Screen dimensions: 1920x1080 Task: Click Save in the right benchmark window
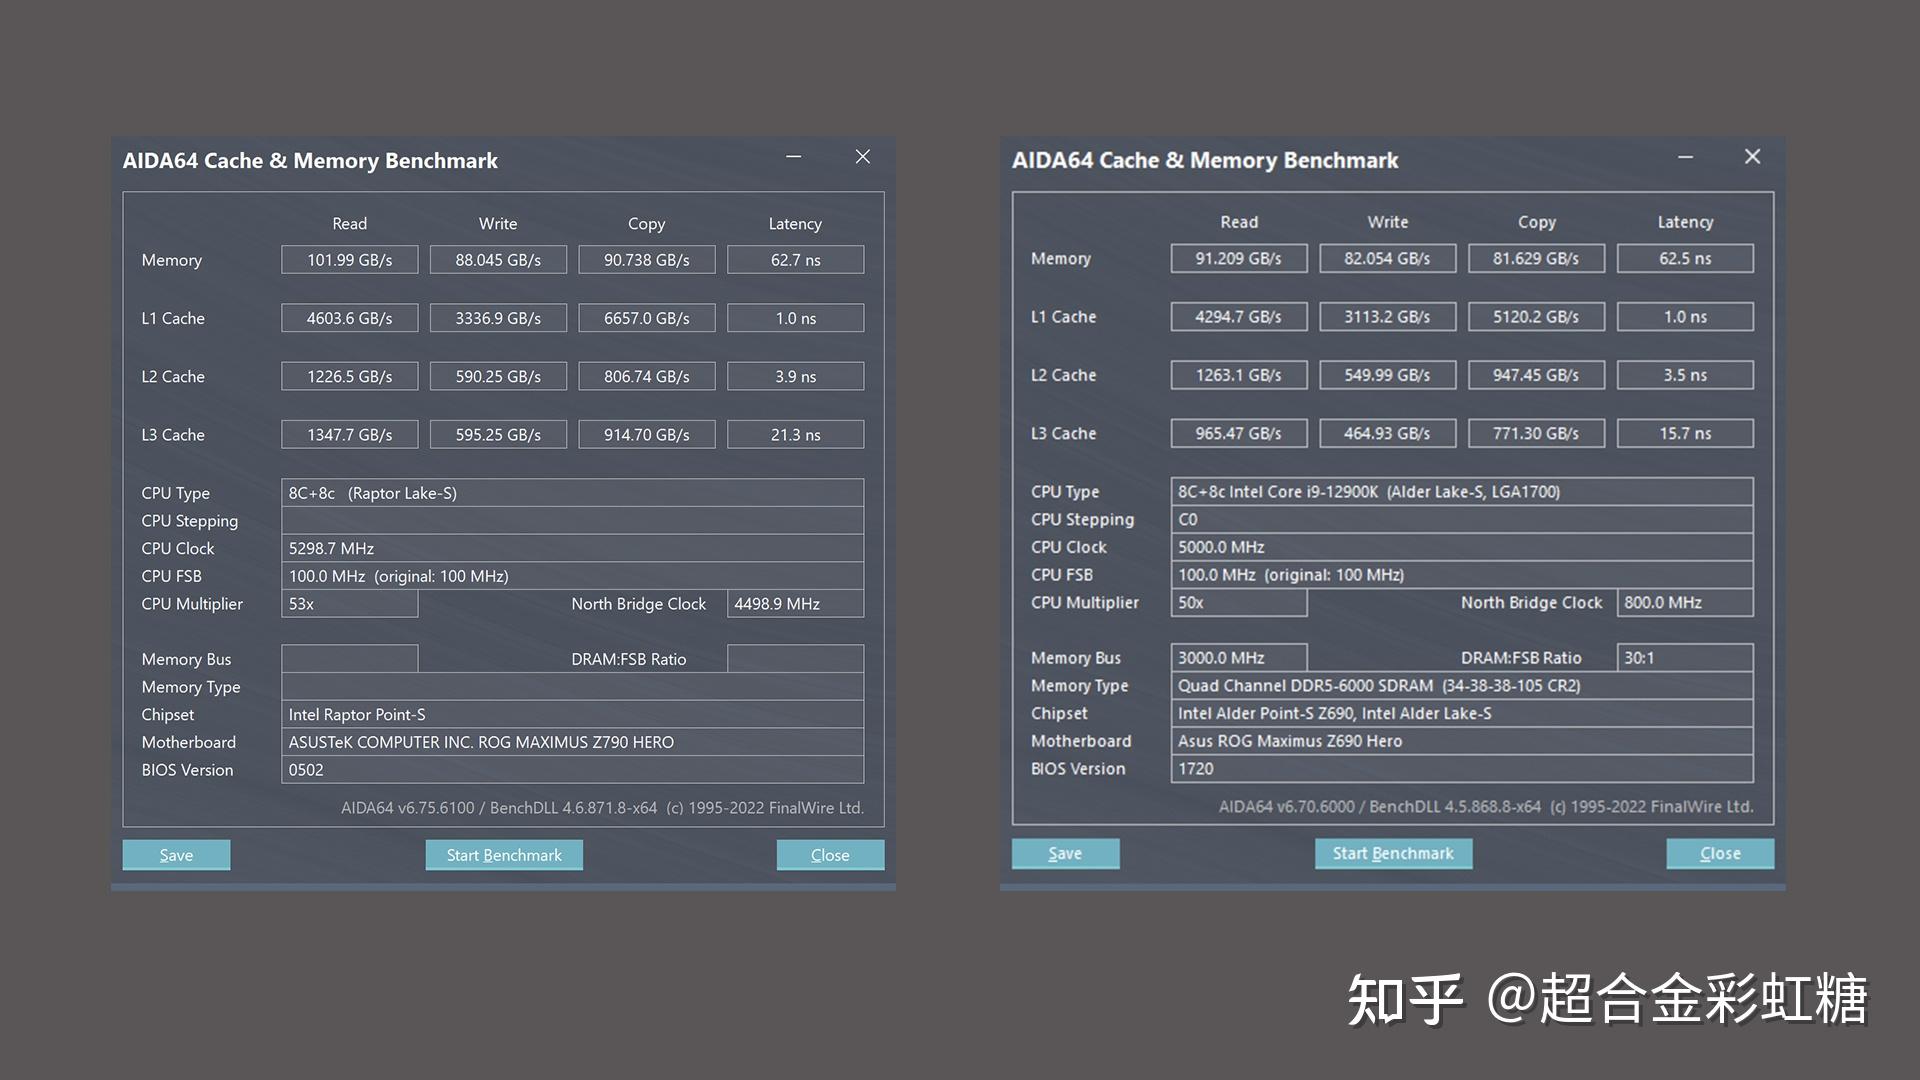tap(1065, 853)
